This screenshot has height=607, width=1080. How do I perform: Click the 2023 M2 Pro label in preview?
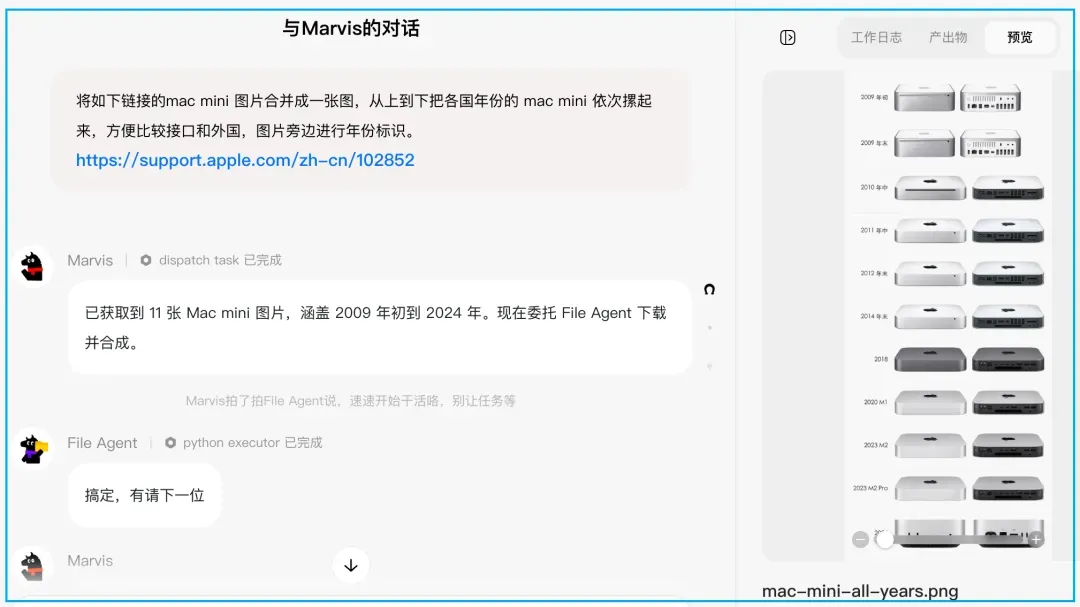click(871, 488)
